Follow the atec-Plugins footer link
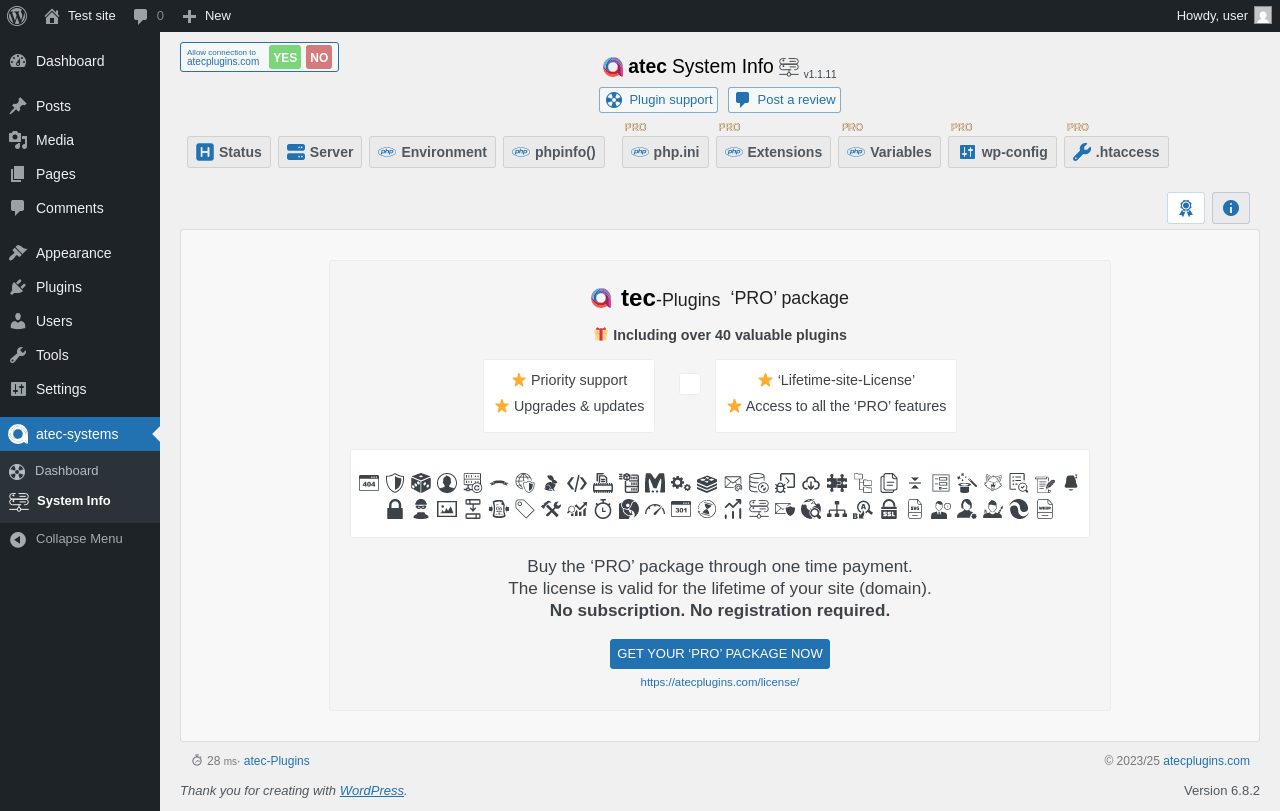The height and width of the screenshot is (811, 1280). (277, 761)
